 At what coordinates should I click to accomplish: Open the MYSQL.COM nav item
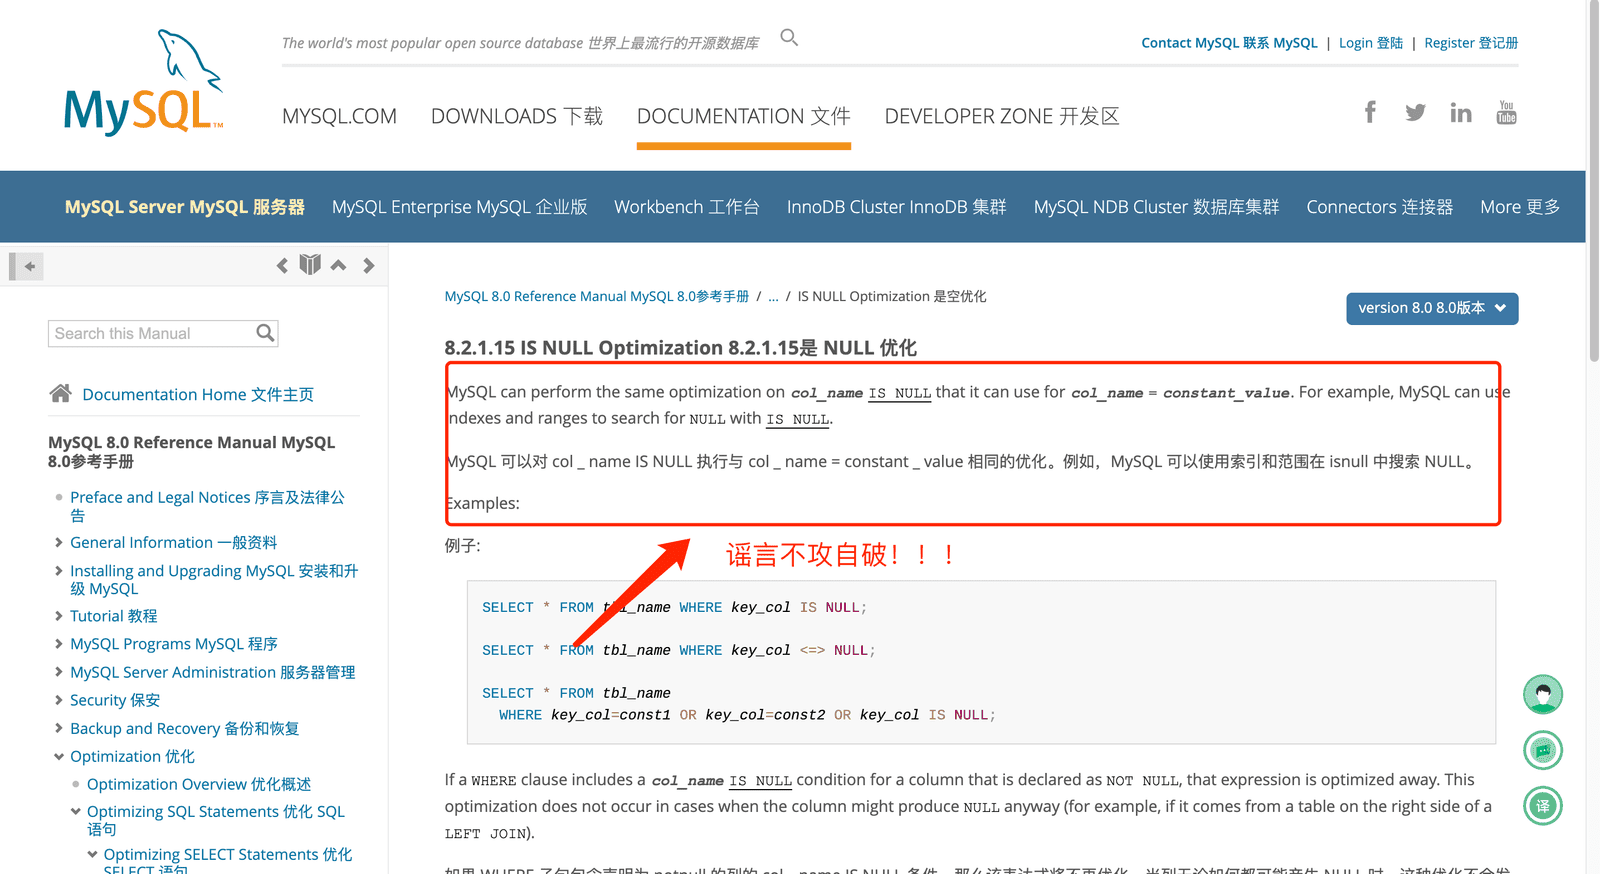pyautogui.click(x=339, y=116)
